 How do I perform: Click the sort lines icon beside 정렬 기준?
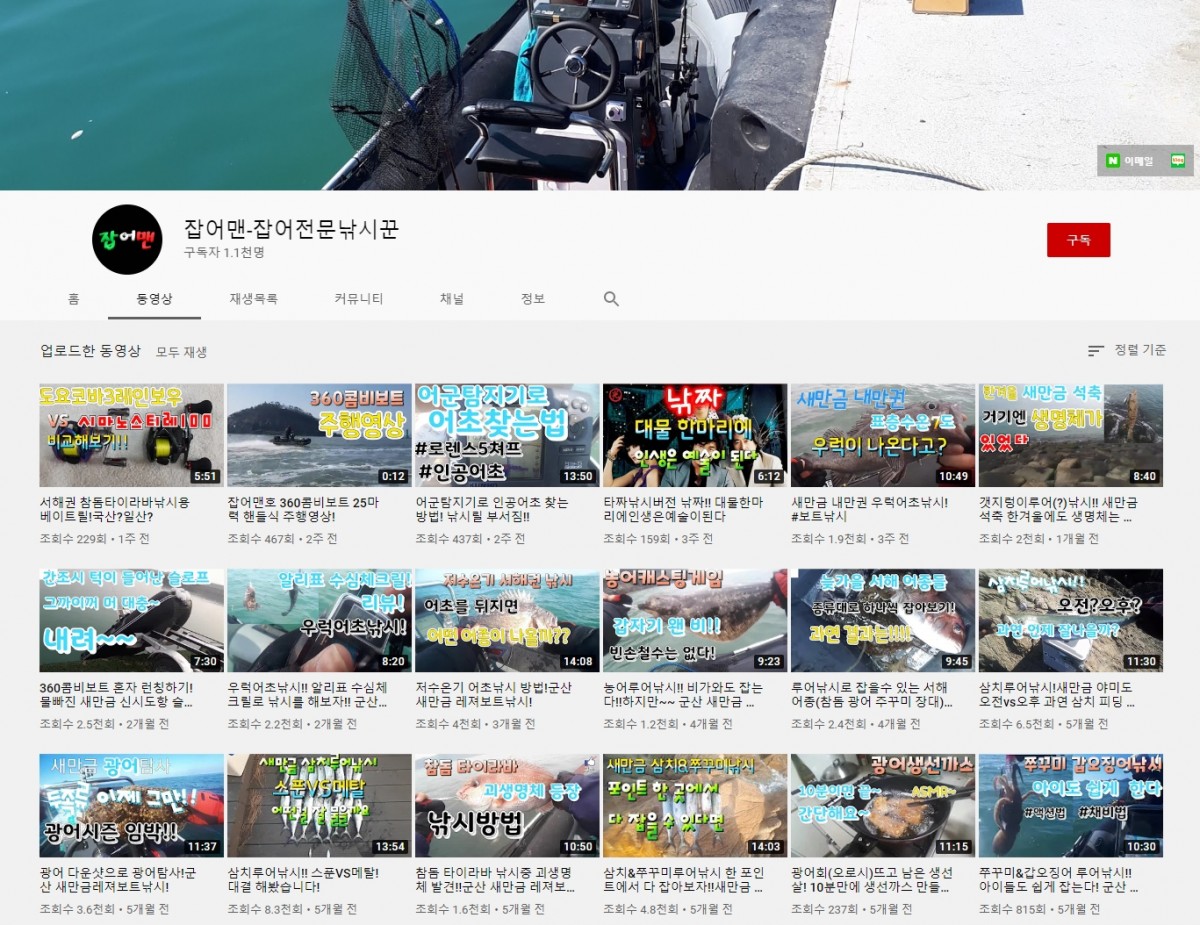point(1096,351)
